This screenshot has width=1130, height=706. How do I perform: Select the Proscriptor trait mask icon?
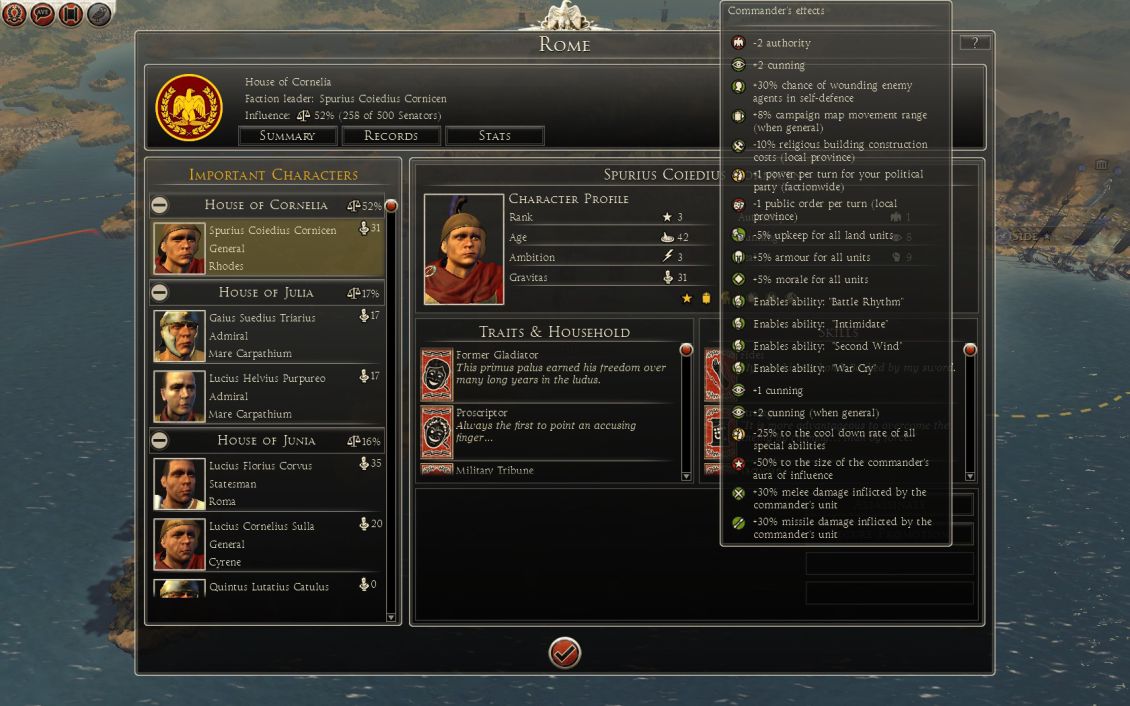pyautogui.click(x=437, y=432)
